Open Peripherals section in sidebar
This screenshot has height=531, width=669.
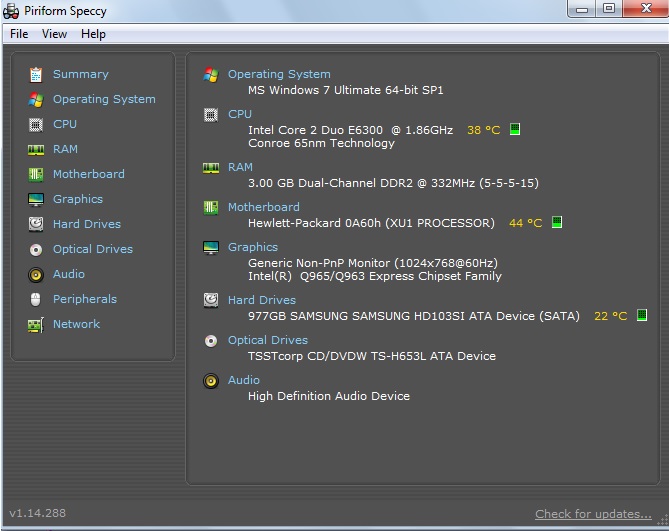click(84, 299)
